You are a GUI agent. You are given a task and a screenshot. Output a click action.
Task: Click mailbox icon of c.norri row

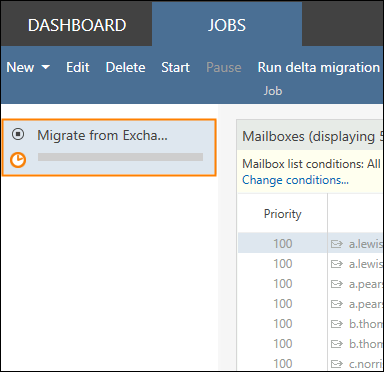click(337, 364)
